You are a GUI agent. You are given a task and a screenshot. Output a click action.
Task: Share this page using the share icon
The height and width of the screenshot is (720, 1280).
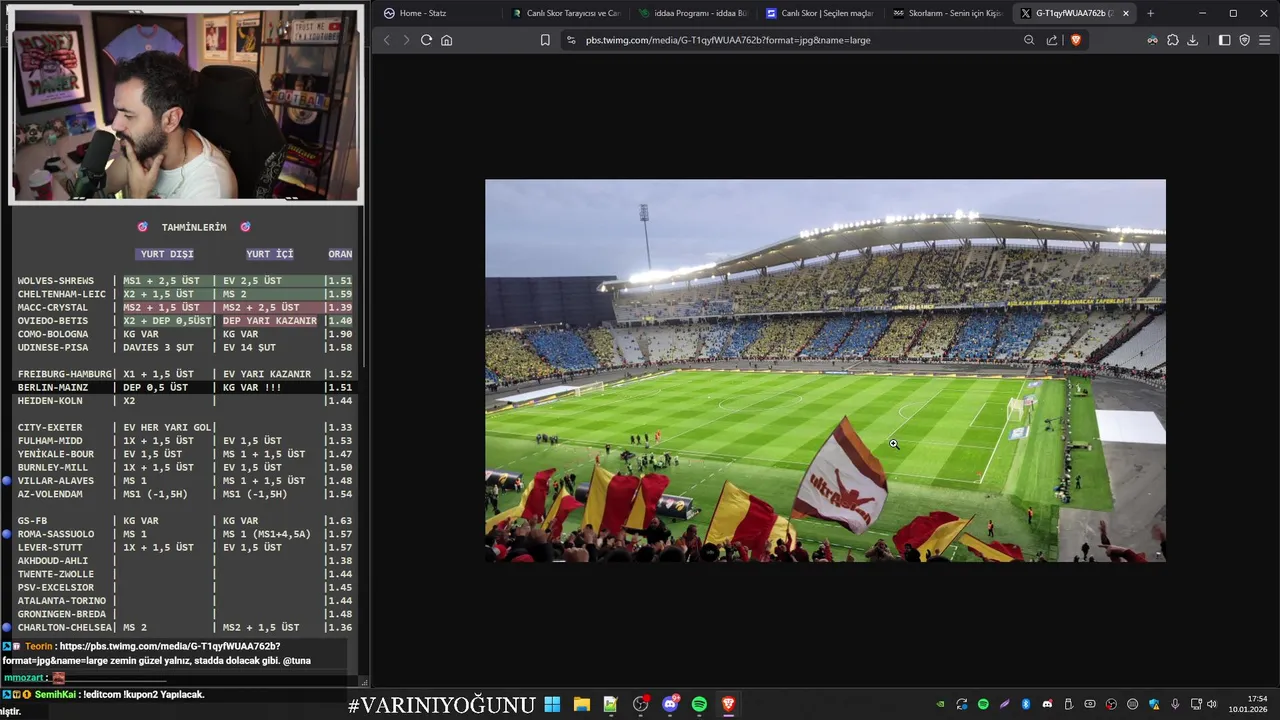tap(1052, 40)
